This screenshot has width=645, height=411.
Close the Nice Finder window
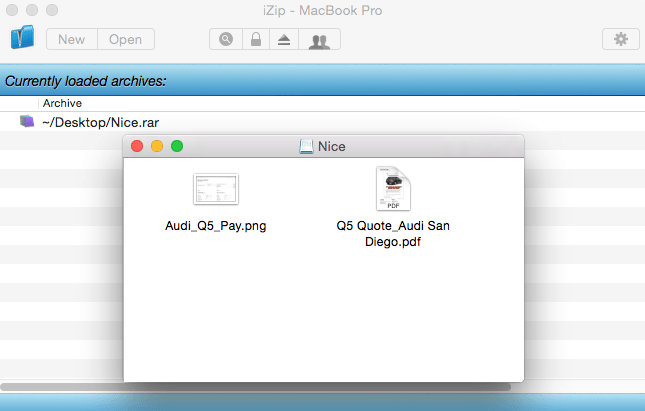coord(137,146)
